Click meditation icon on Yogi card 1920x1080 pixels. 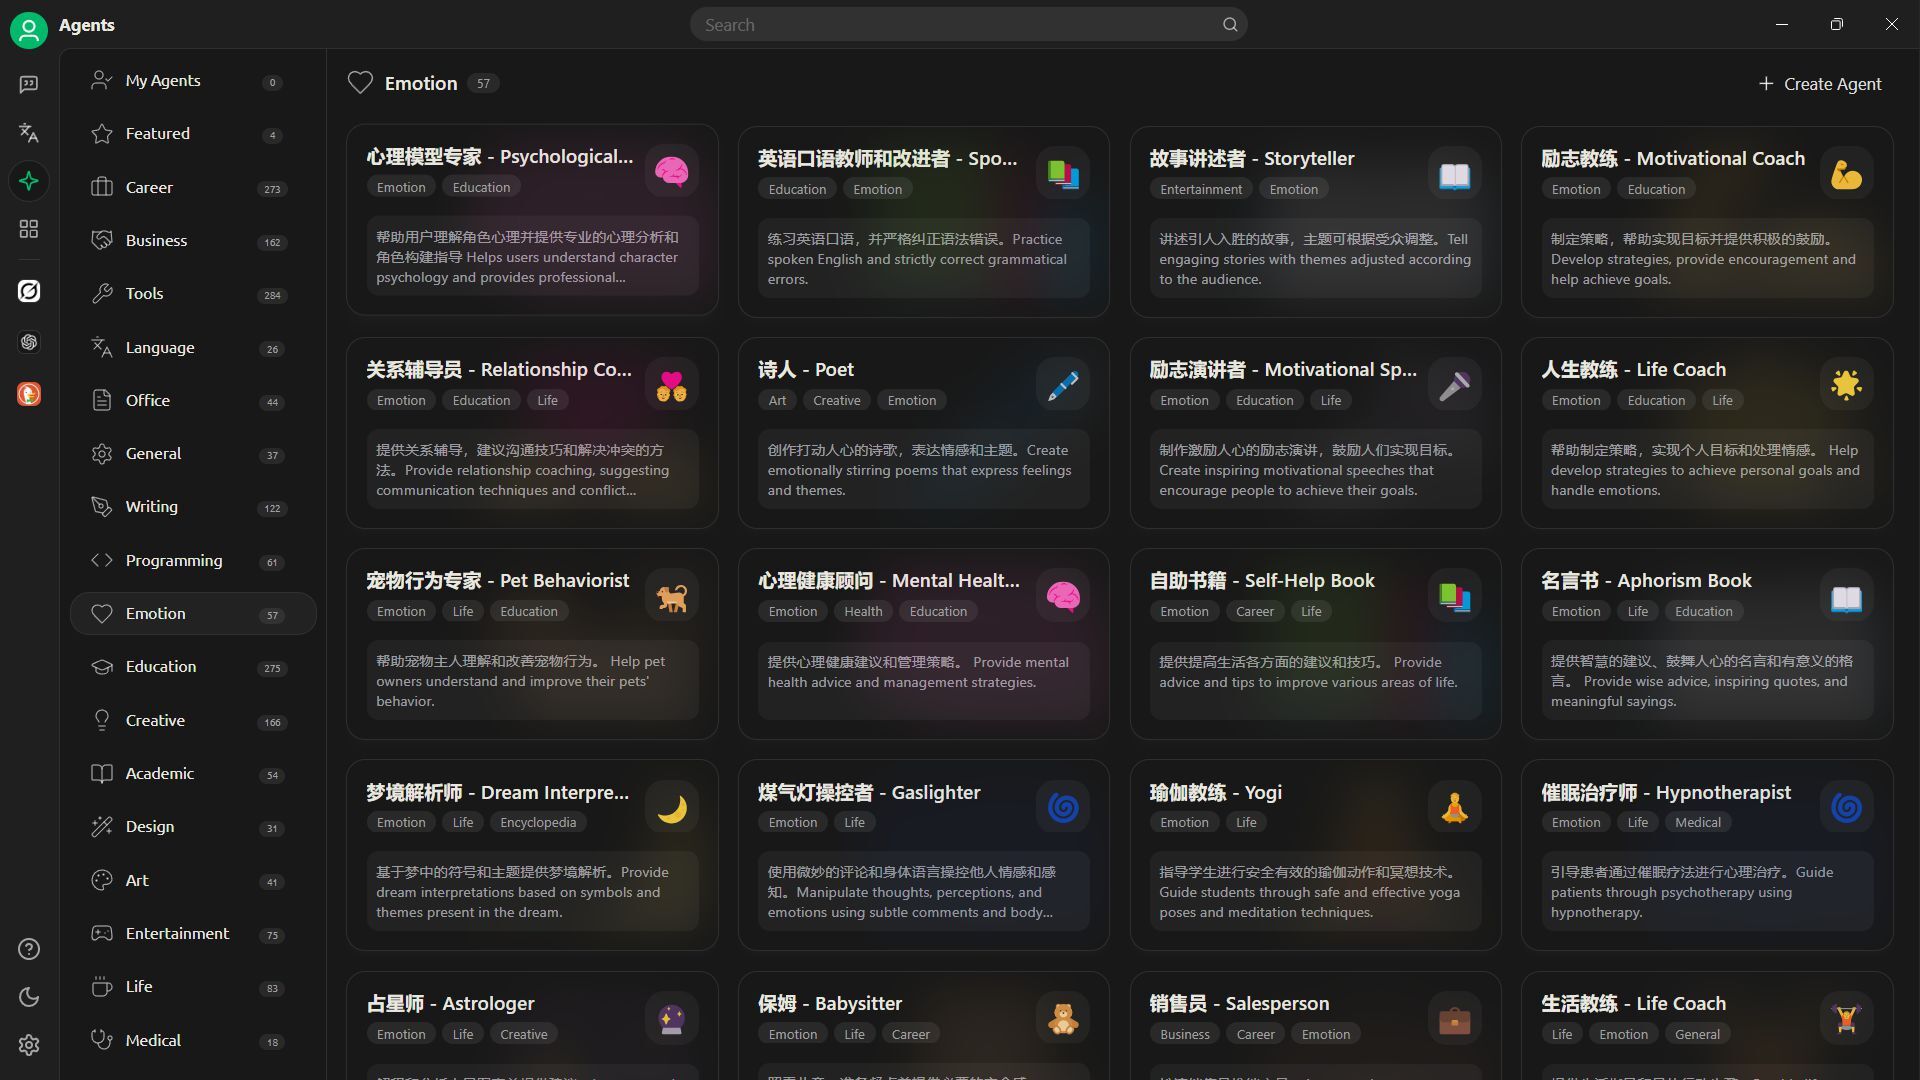[x=1454, y=808]
